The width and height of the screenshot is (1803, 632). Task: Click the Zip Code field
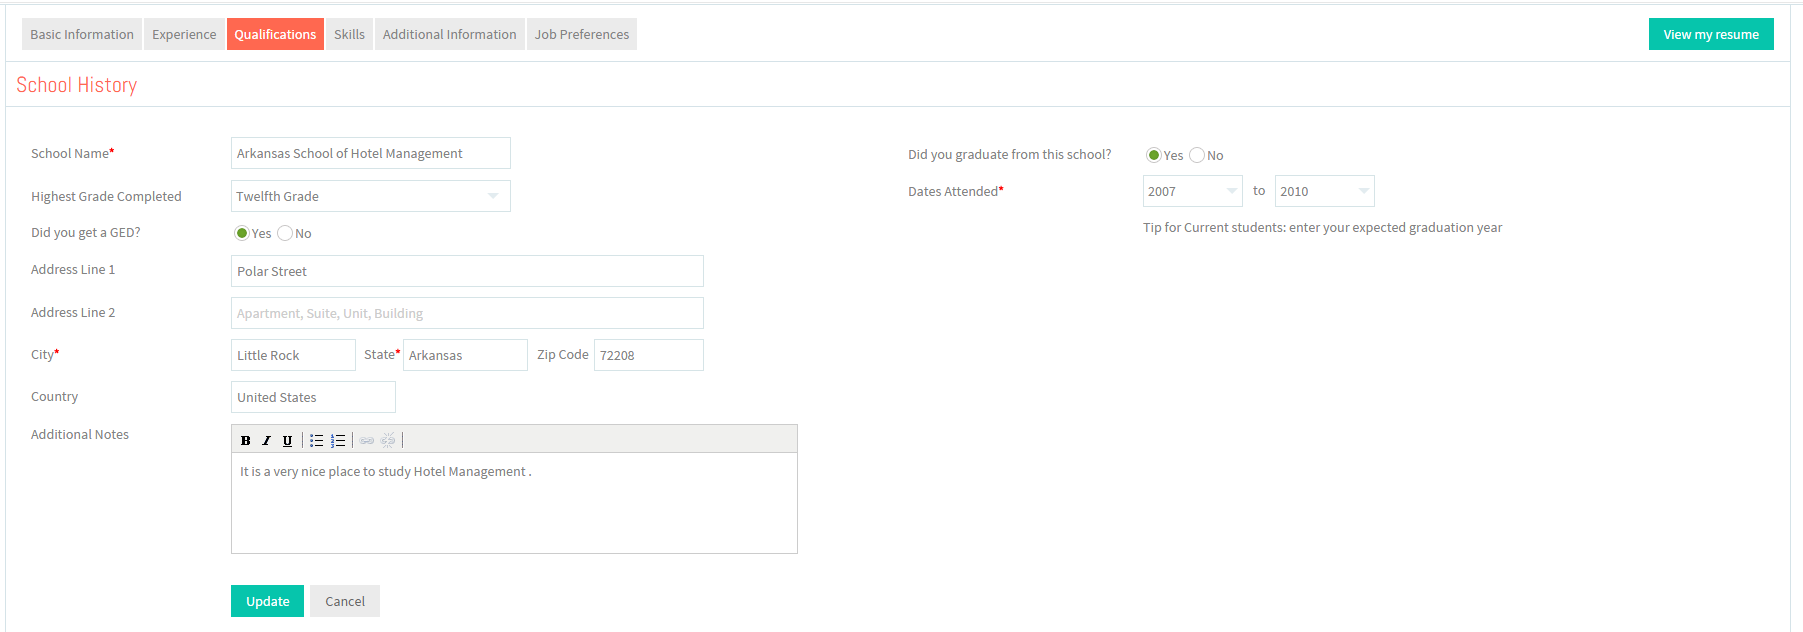(649, 355)
